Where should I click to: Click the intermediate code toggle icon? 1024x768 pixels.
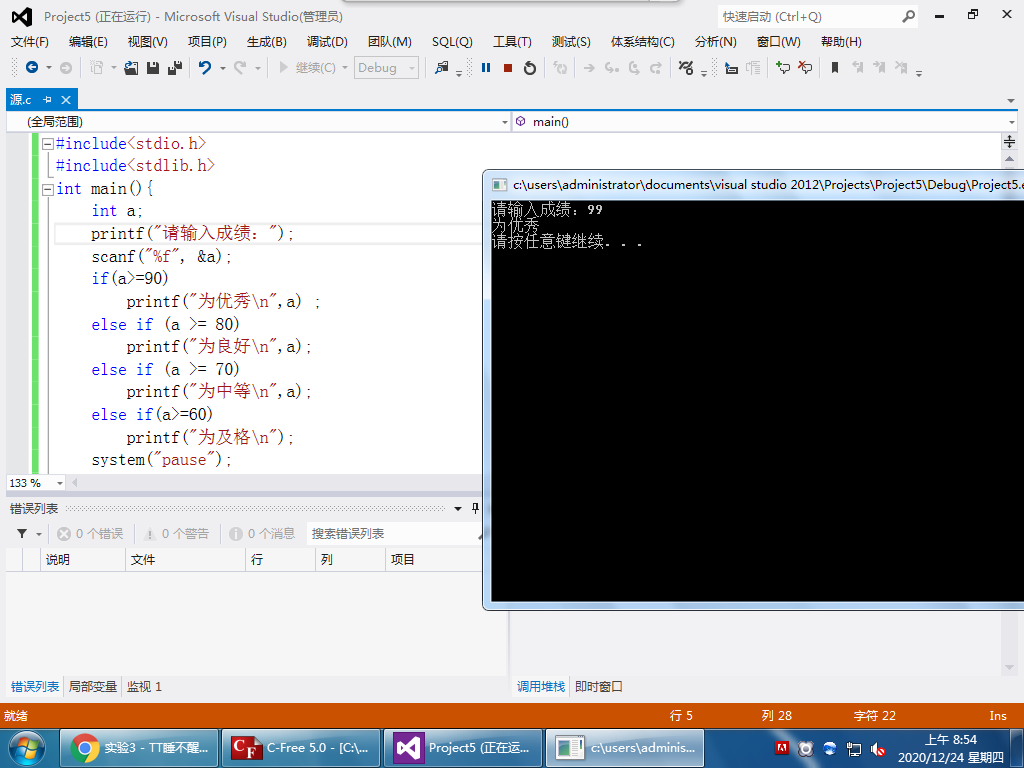[x=686, y=67]
